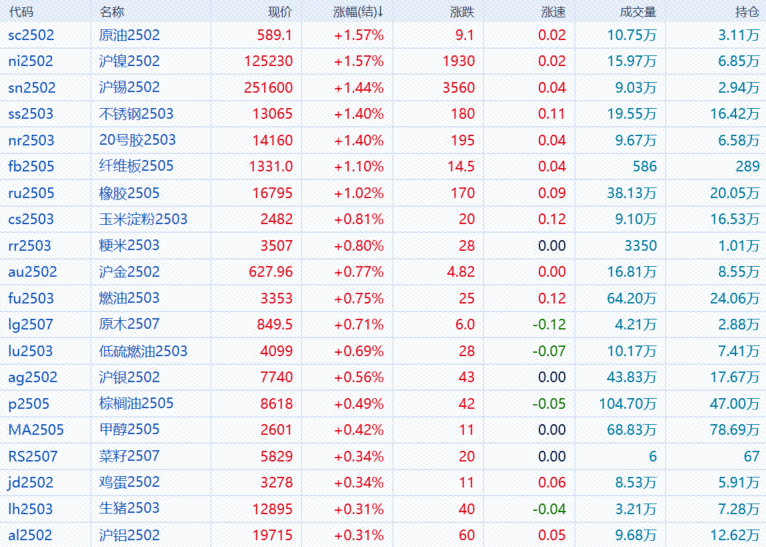
Task: Click volume 64.20万 for 燃油2503
Action: (x=632, y=298)
